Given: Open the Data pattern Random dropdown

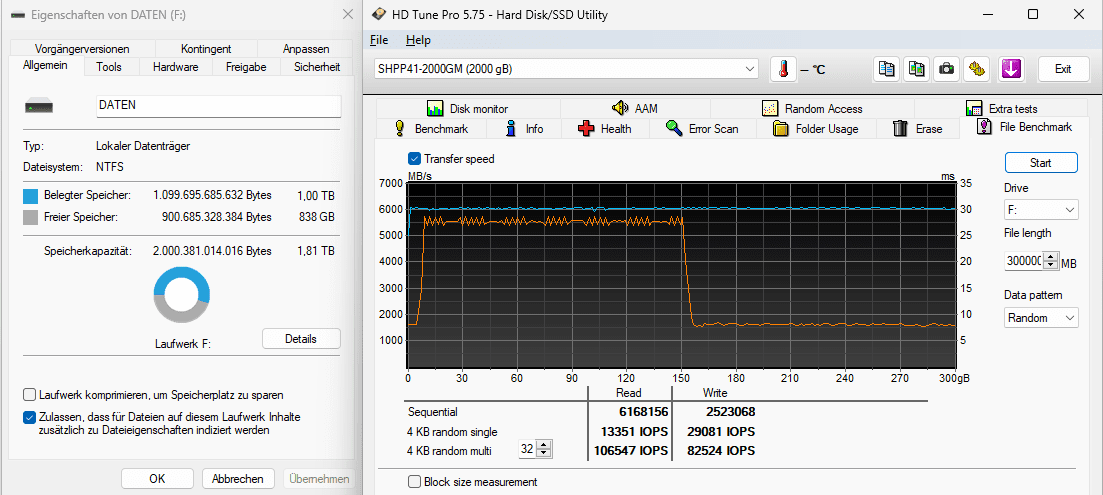Looking at the screenshot, I should [x=1040, y=318].
